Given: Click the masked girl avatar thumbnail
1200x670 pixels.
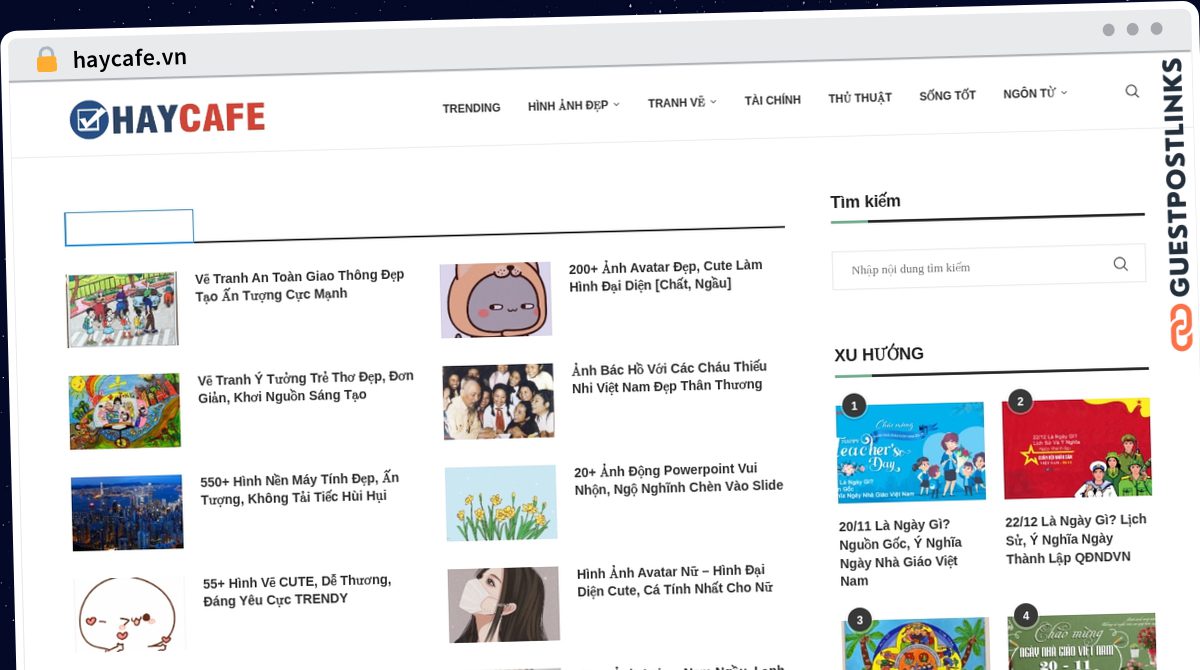Looking at the screenshot, I should click(x=504, y=605).
